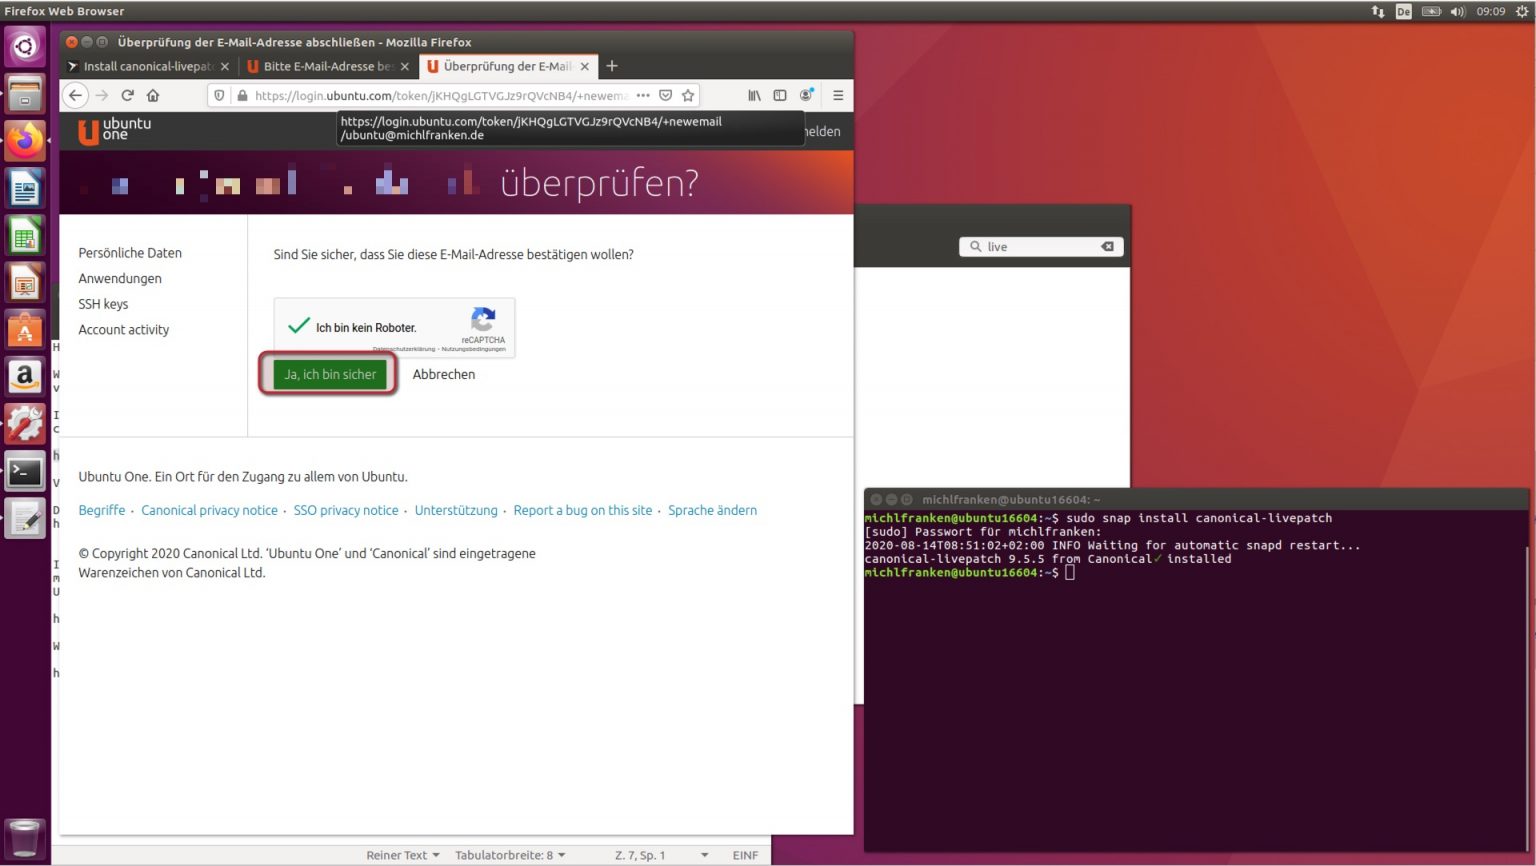Close the Bitte E-Mail-Adresse tab
Image resolution: width=1536 pixels, height=866 pixels.
[x=404, y=66]
